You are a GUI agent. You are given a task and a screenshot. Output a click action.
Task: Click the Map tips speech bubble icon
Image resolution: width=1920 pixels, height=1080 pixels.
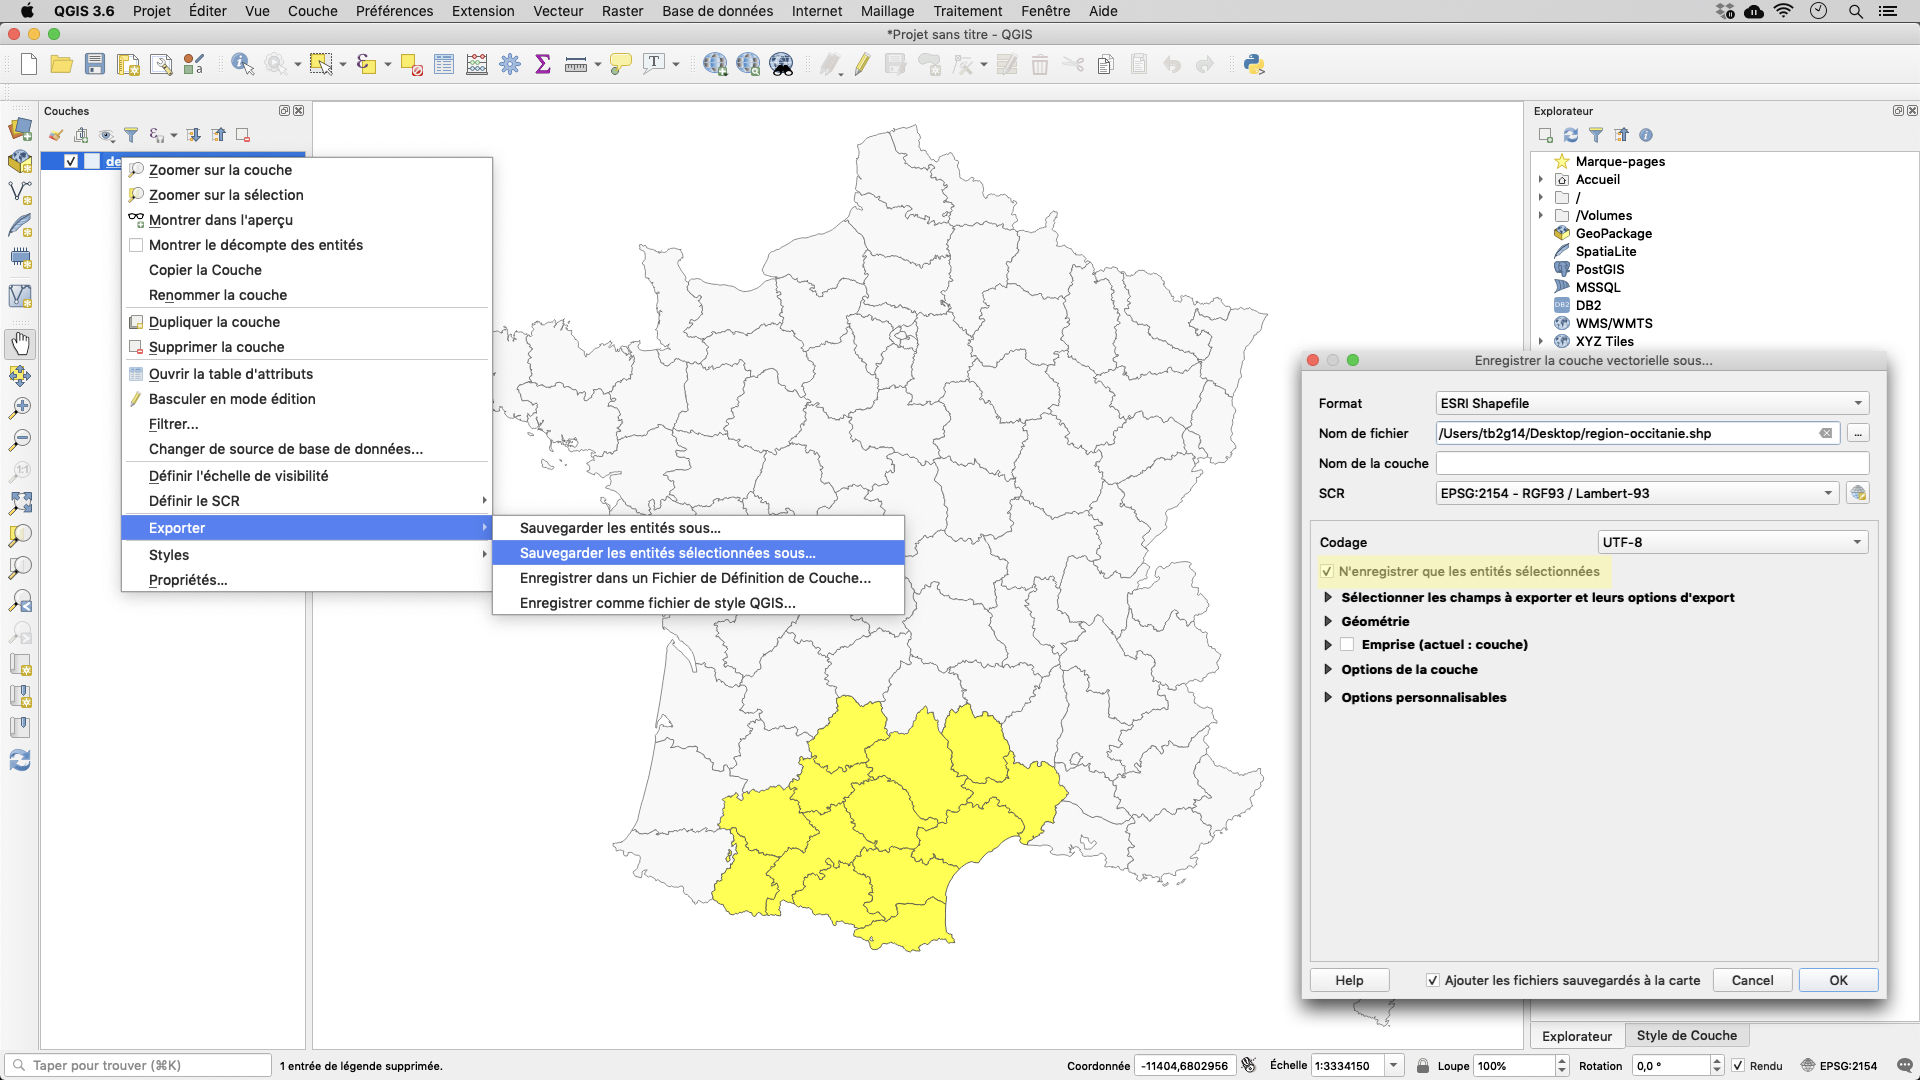tap(621, 65)
